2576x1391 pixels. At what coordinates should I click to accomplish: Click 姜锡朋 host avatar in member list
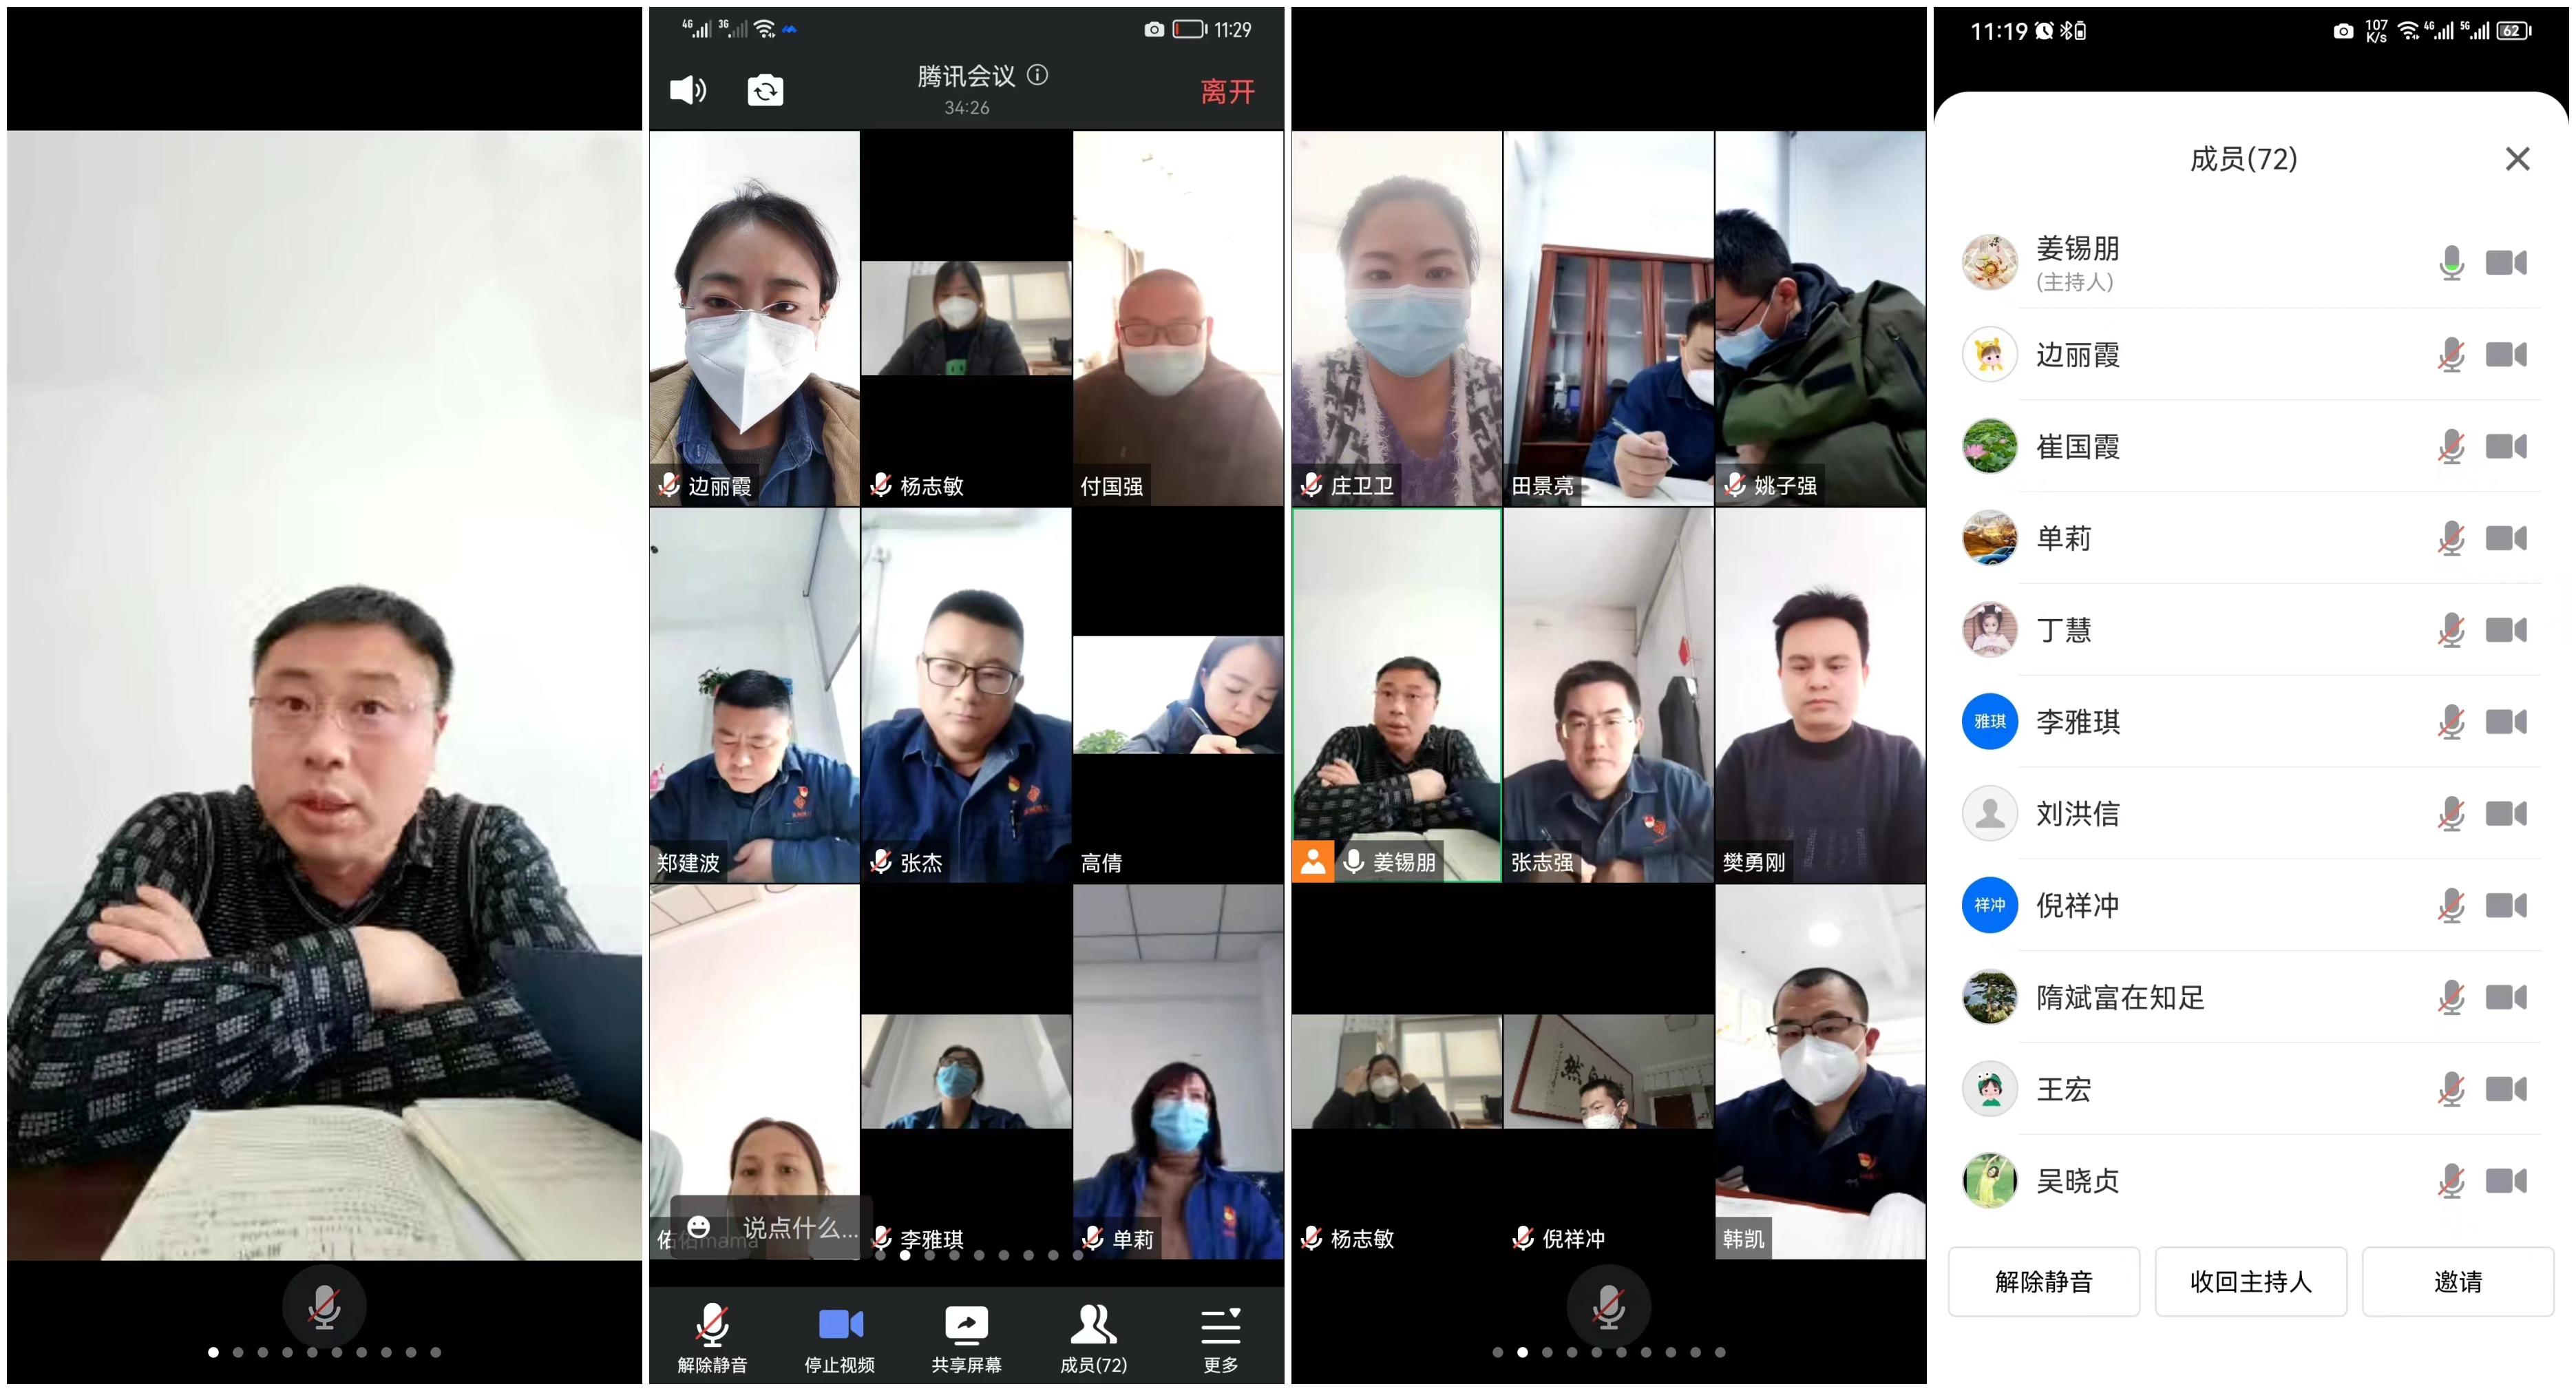pyautogui.click(x=1989, y=263)
